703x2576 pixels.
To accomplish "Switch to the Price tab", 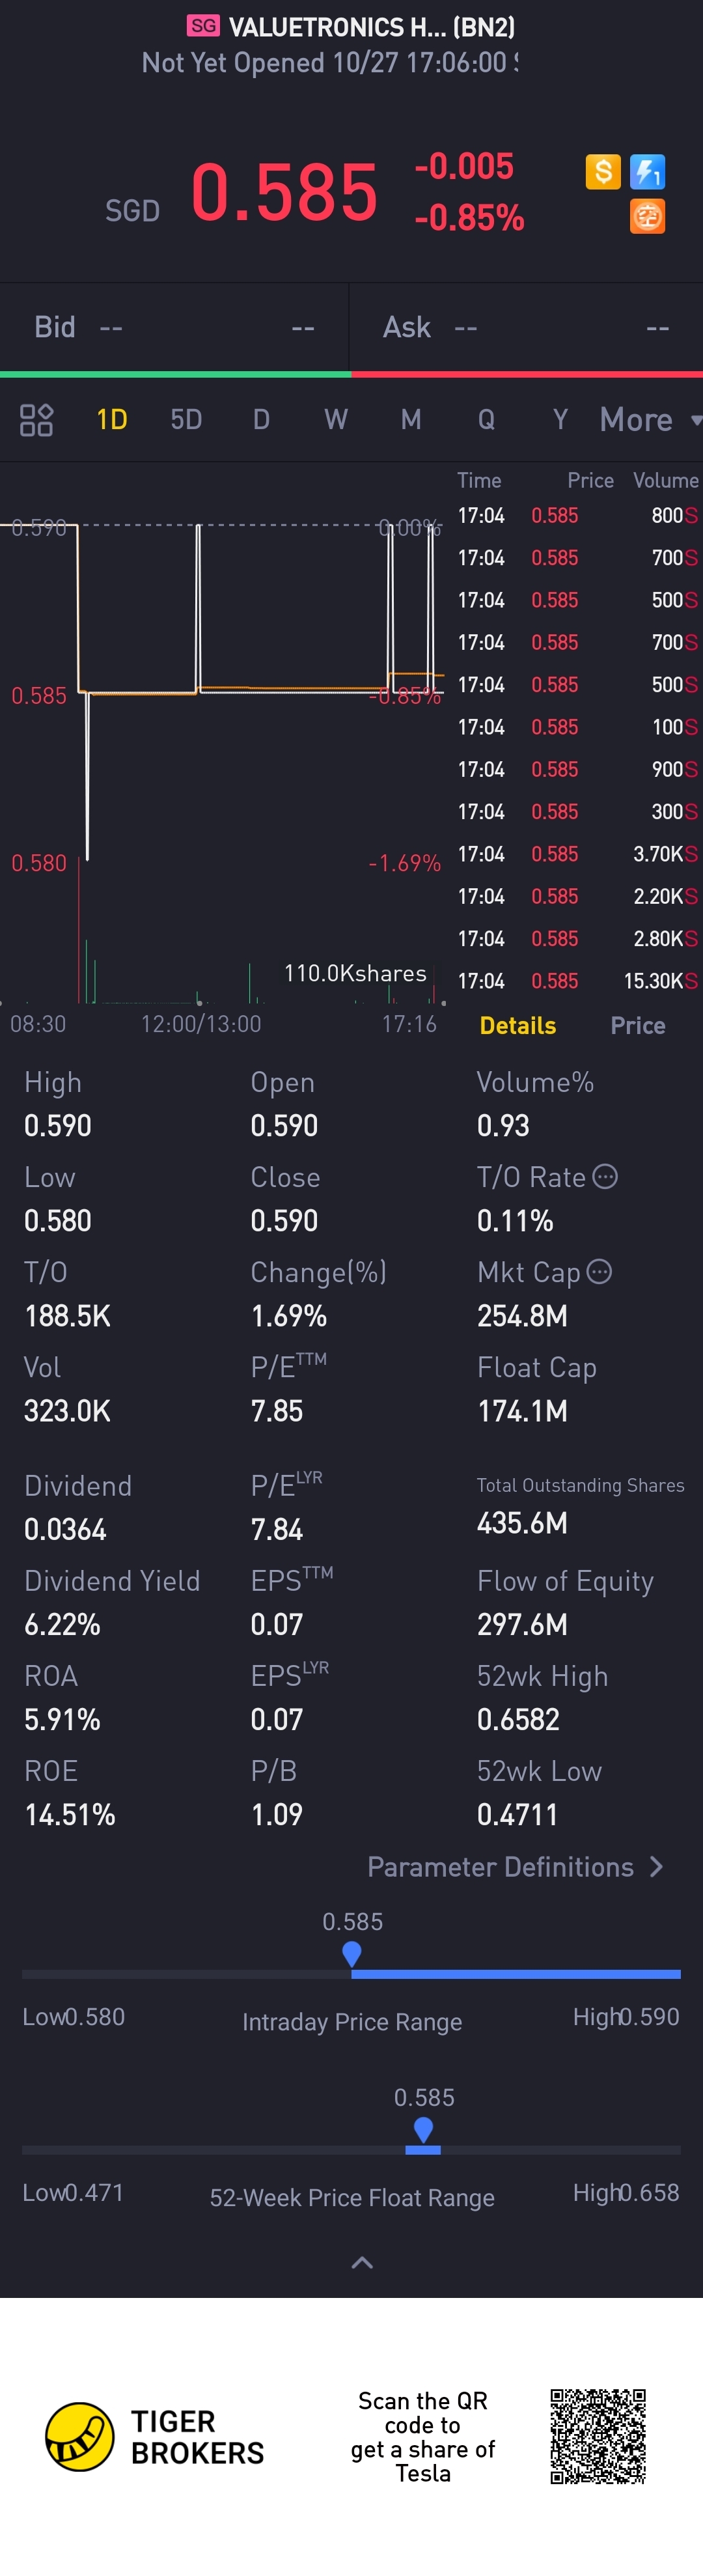I will click(x=638, y=1026).
